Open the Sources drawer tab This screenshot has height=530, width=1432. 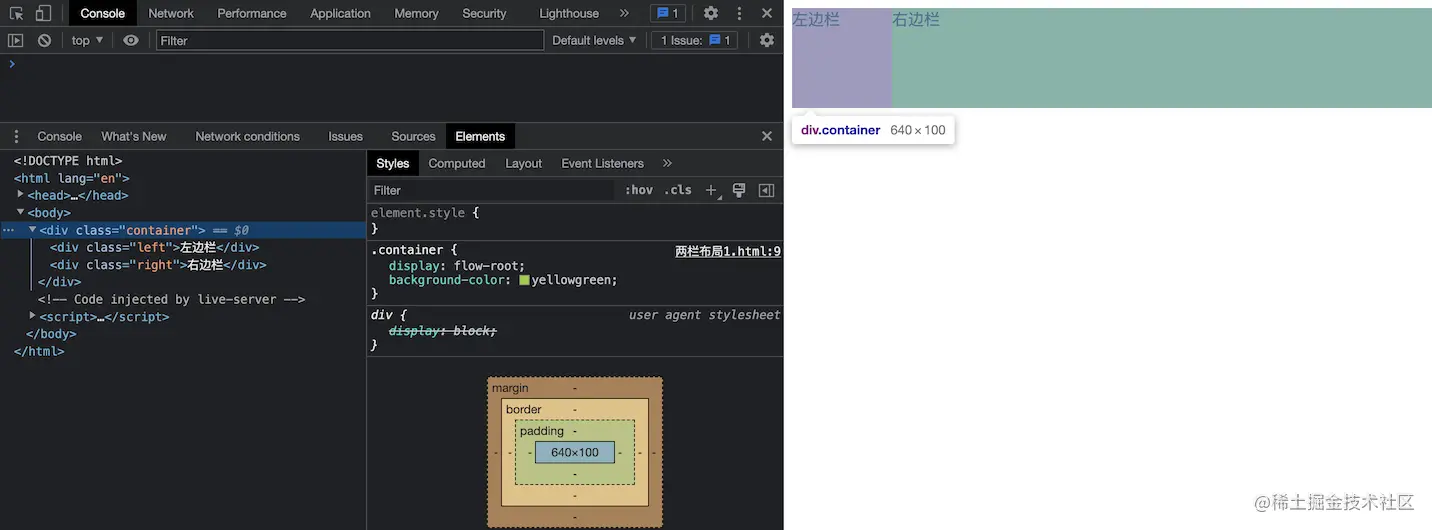413,136
